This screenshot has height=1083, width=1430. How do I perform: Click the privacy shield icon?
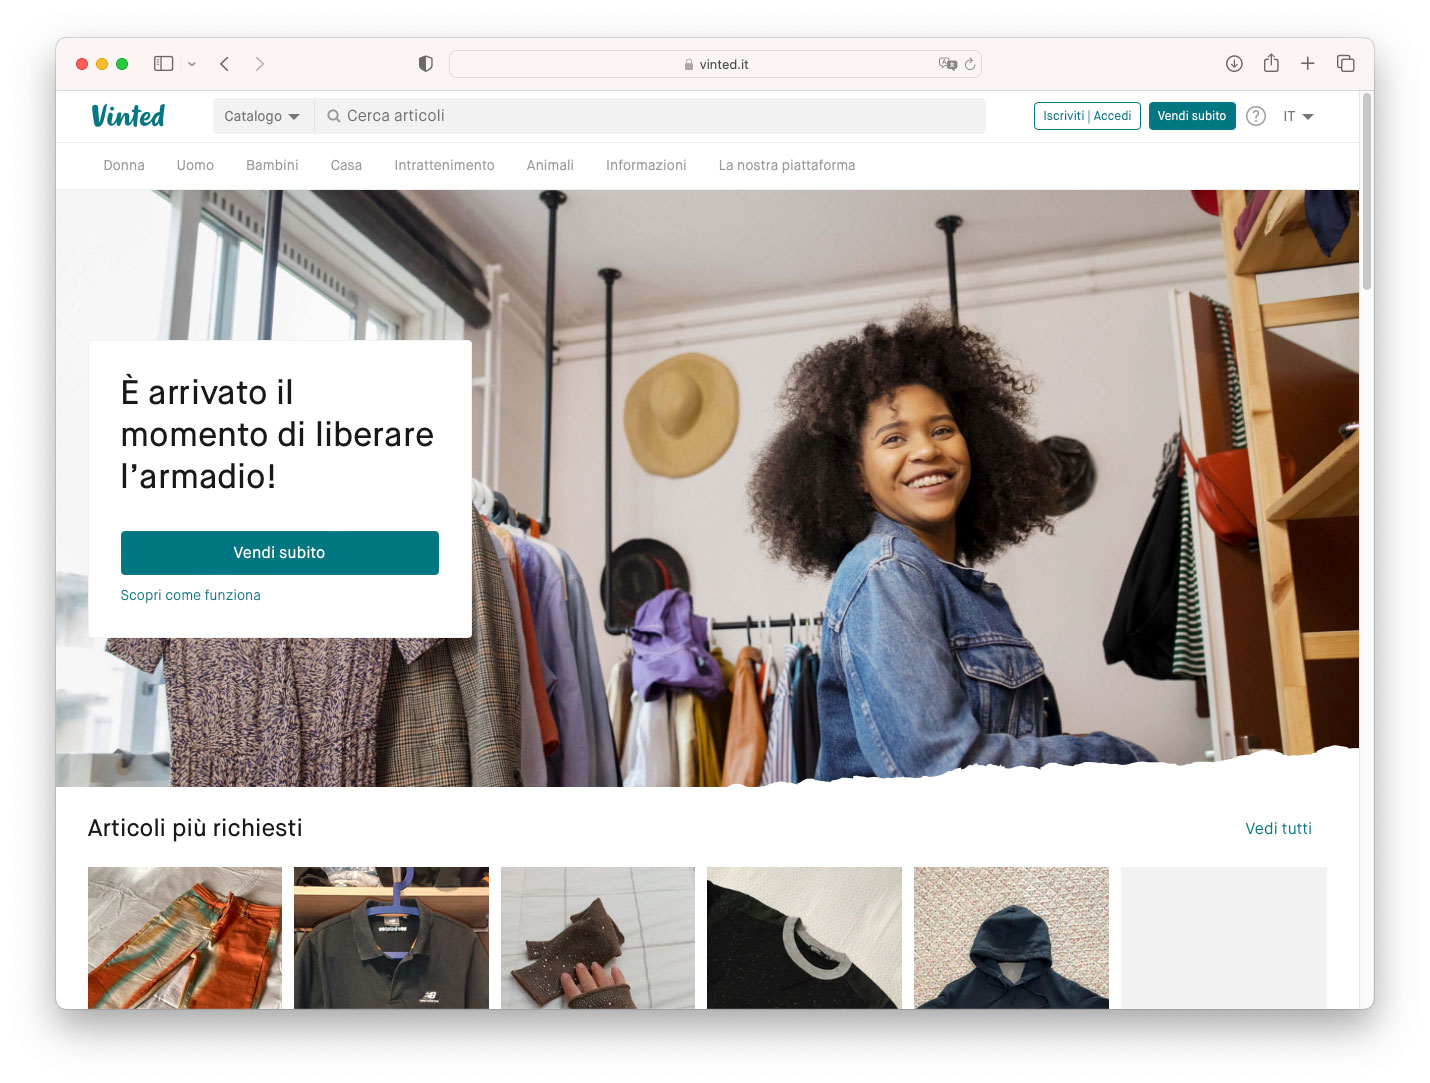[426, 64]
